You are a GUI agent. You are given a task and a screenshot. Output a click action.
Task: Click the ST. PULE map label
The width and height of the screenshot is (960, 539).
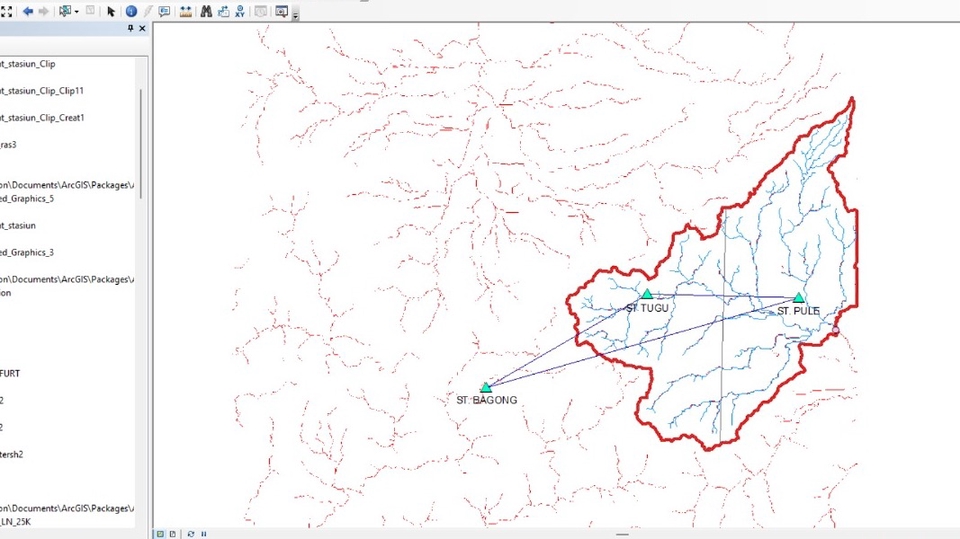[798, 311]
